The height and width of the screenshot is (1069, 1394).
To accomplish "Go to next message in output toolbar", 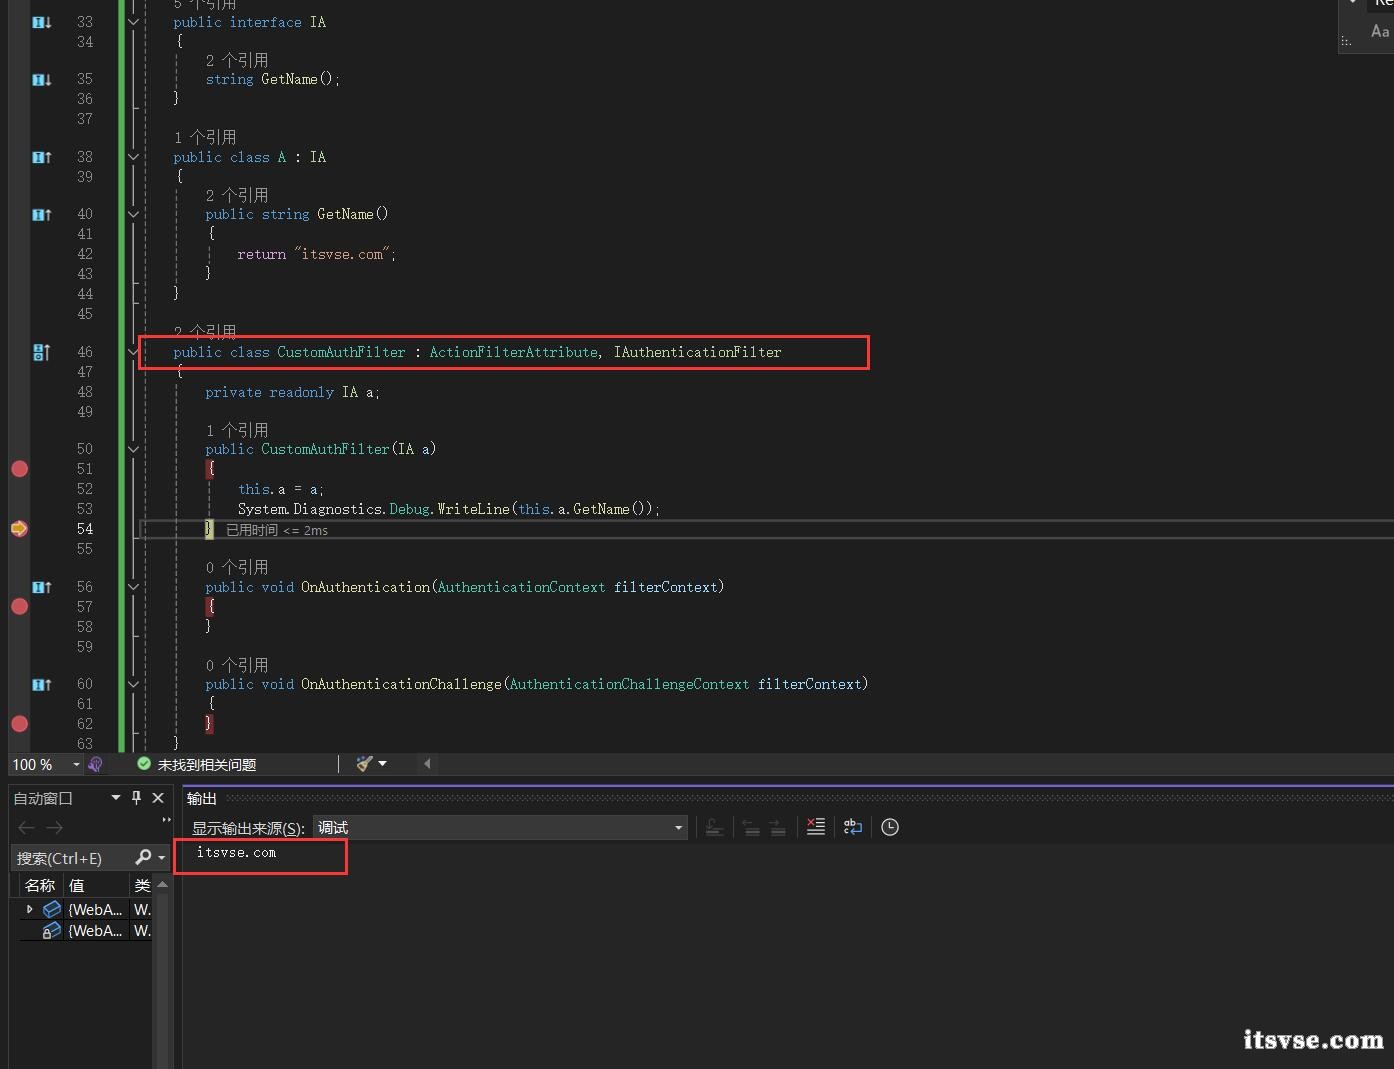I will click(778, 827).
